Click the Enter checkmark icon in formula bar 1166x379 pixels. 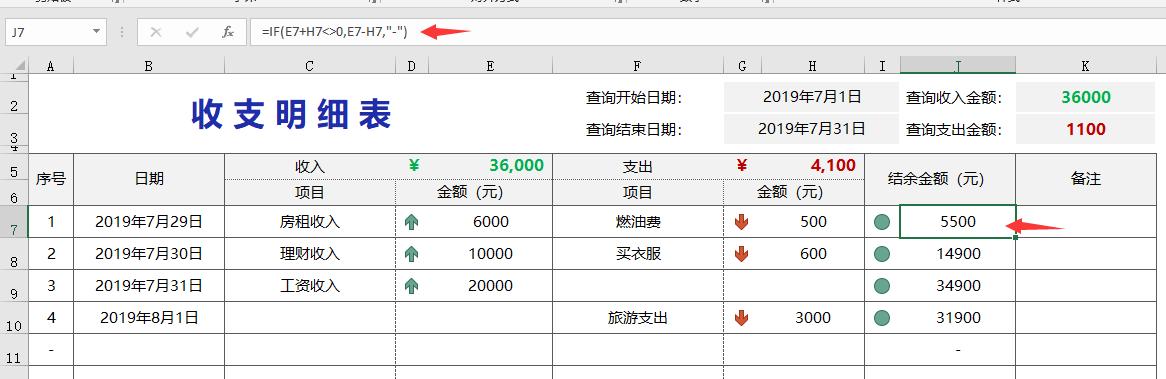click(192, 32)
